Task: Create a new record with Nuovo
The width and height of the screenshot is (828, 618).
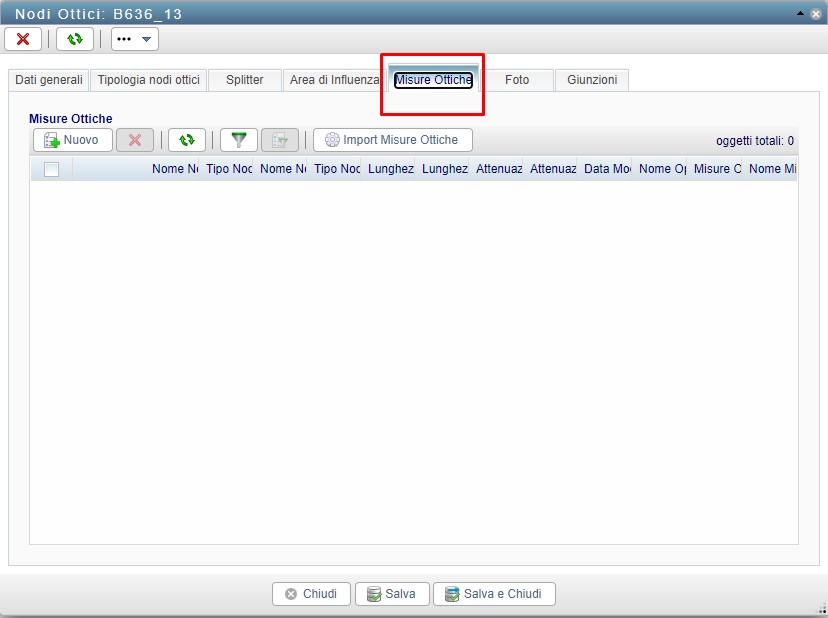Action: [73, 140]
